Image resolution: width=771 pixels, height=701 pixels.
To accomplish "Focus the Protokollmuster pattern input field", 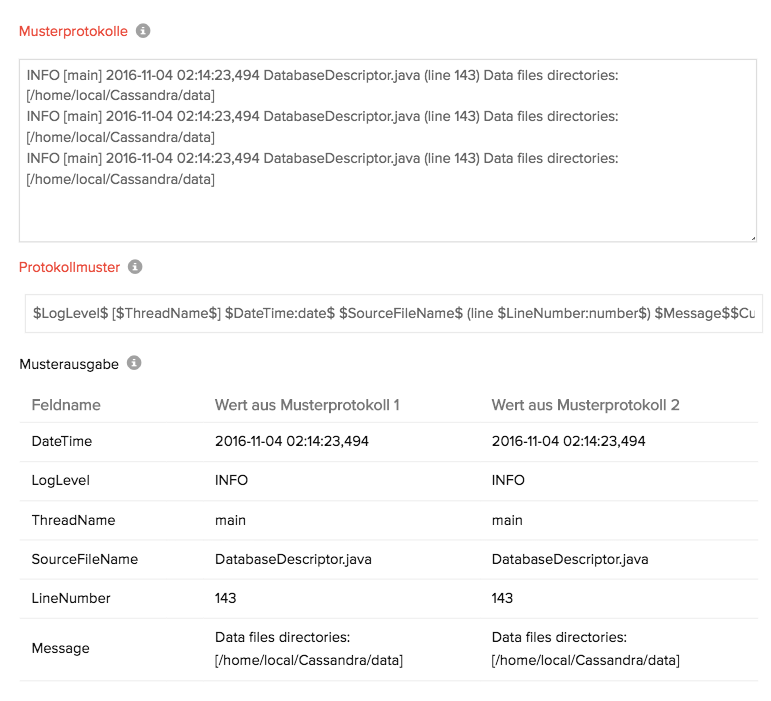I will pos(393,313).
